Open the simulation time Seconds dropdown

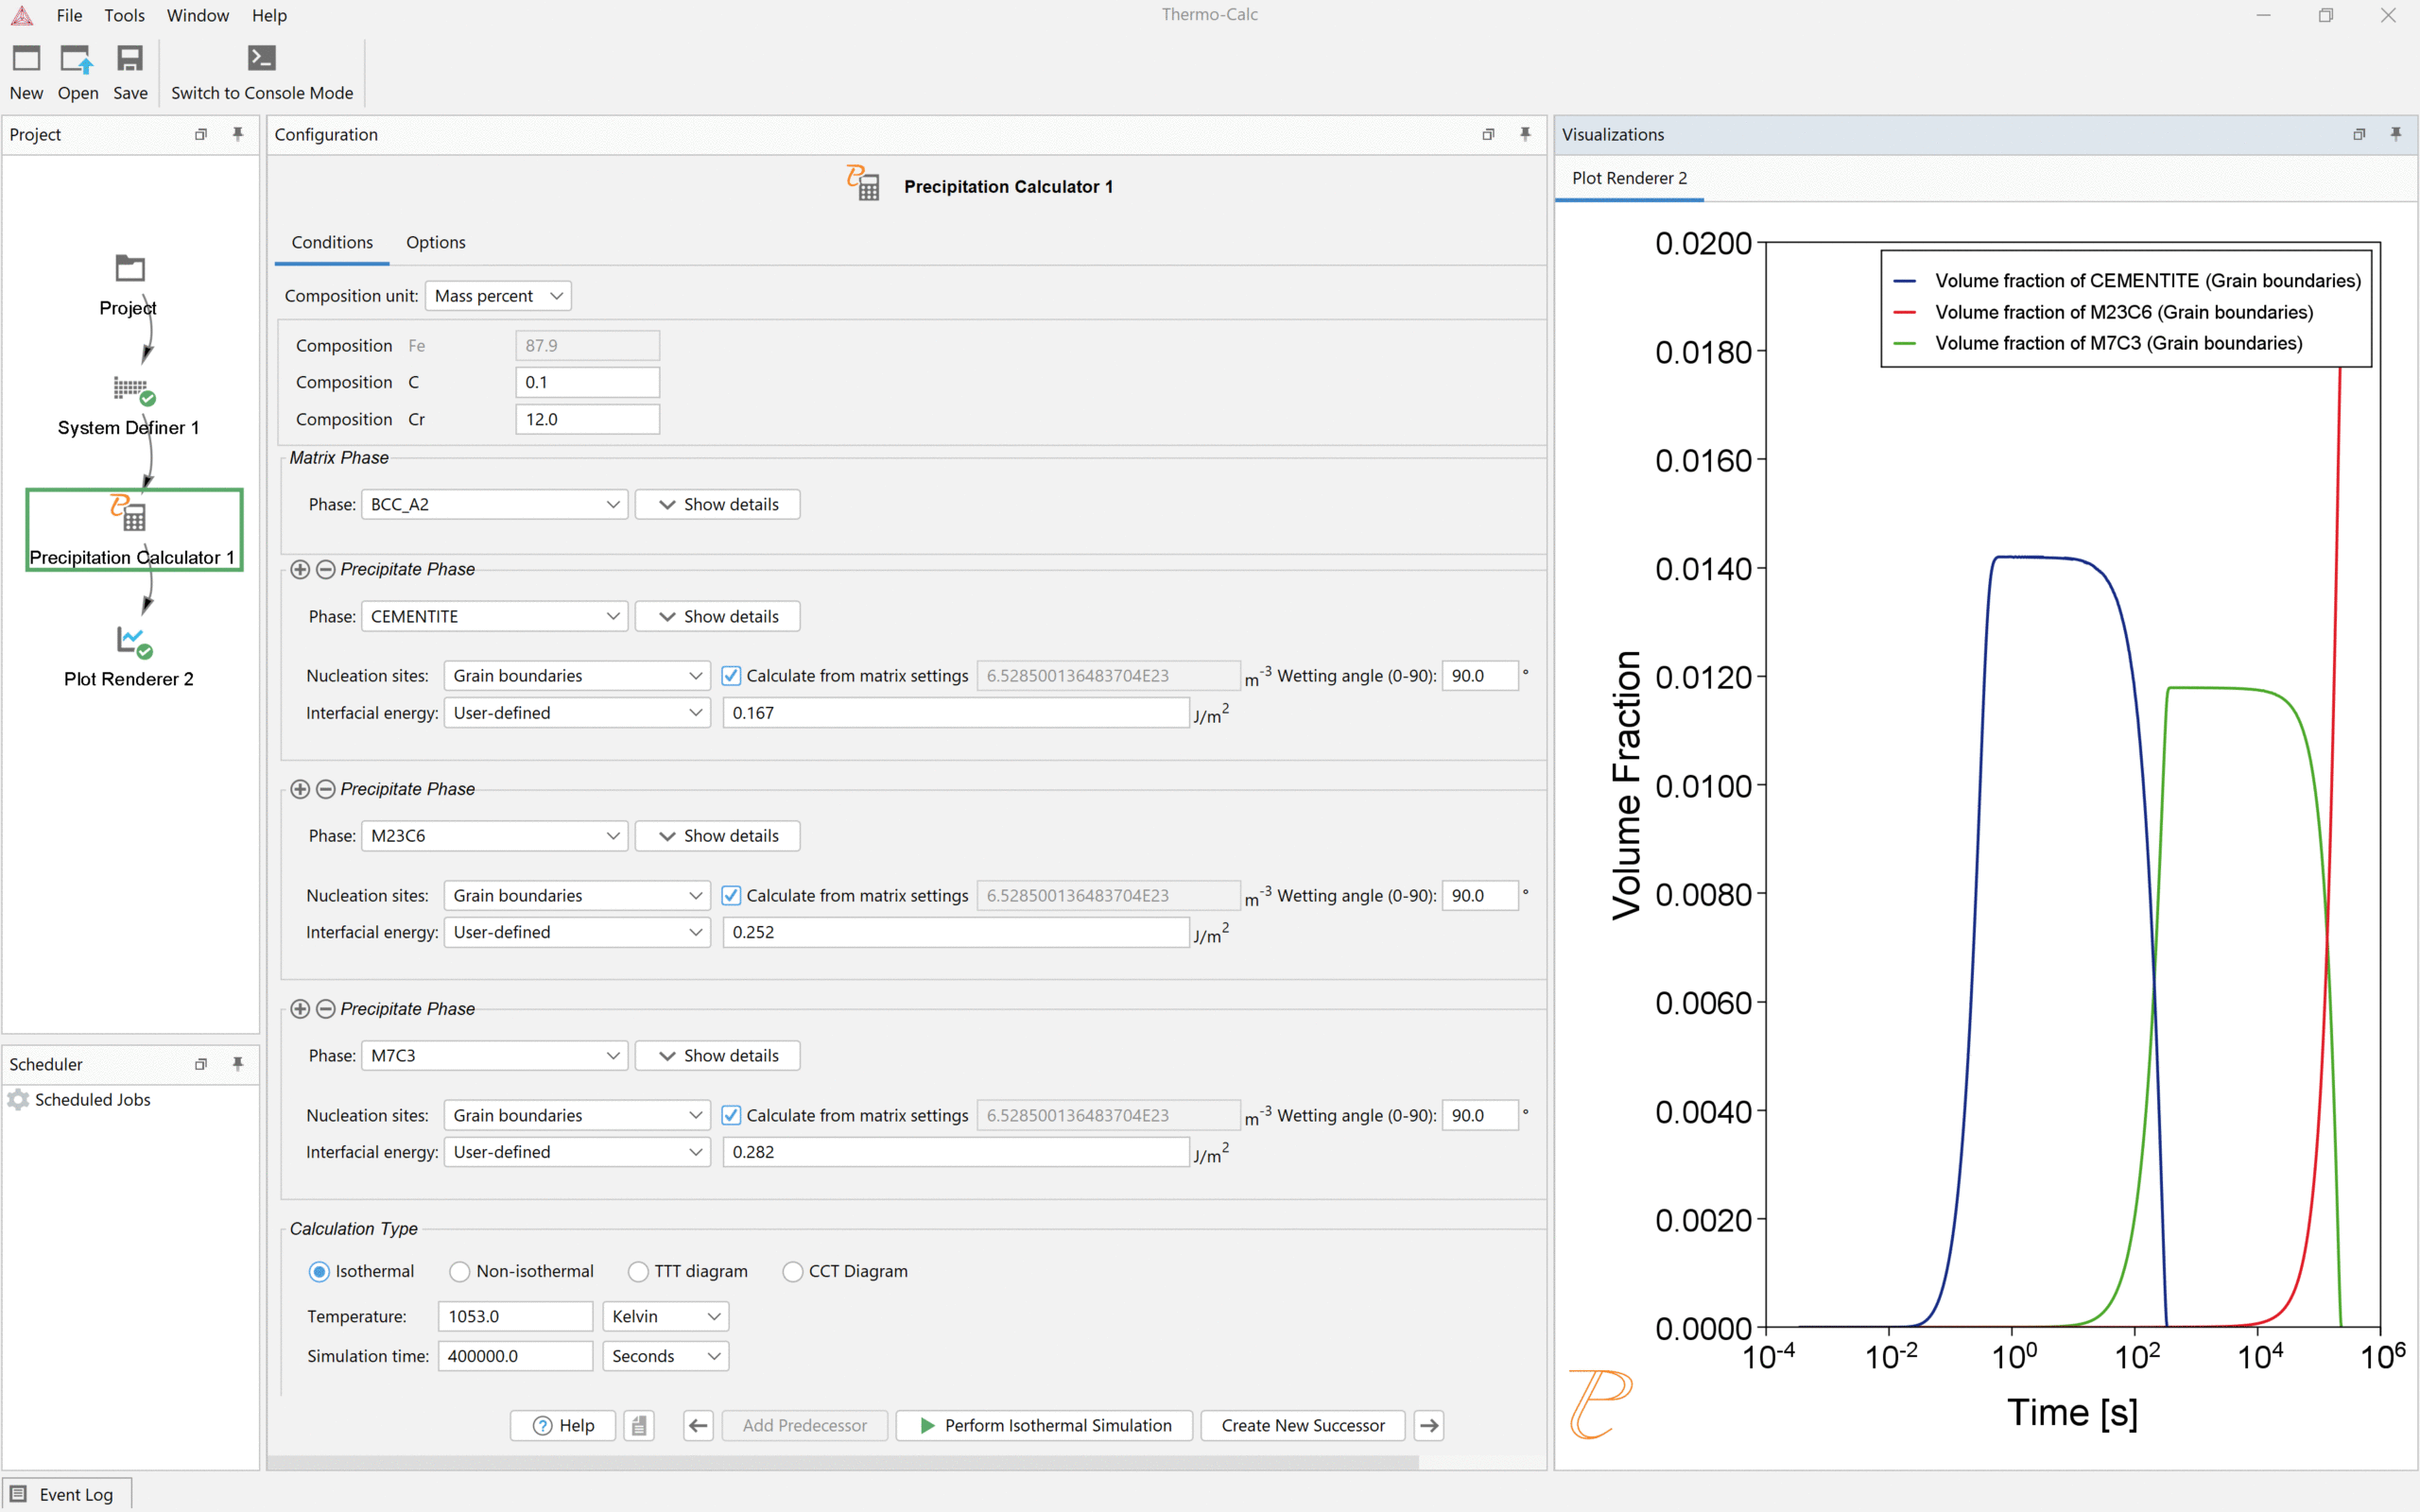click(x=665, y=1356)
